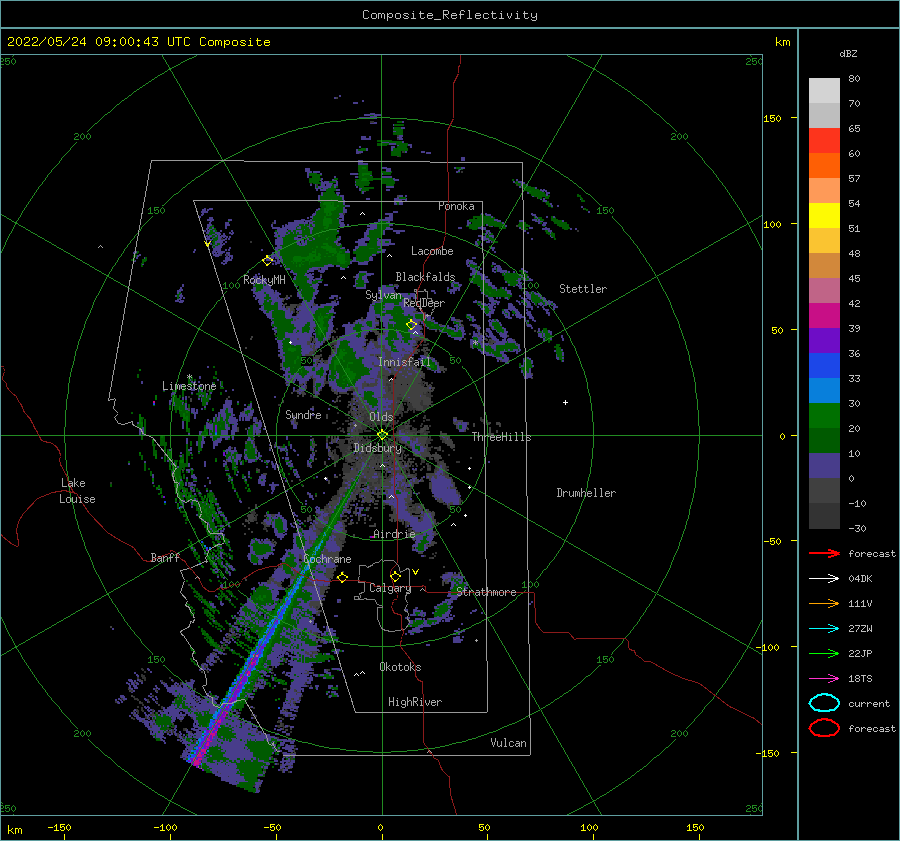Pick the bright green 20–30 dBZ swatch
This screenshot has height=841, width=900.
coord(824,415)
